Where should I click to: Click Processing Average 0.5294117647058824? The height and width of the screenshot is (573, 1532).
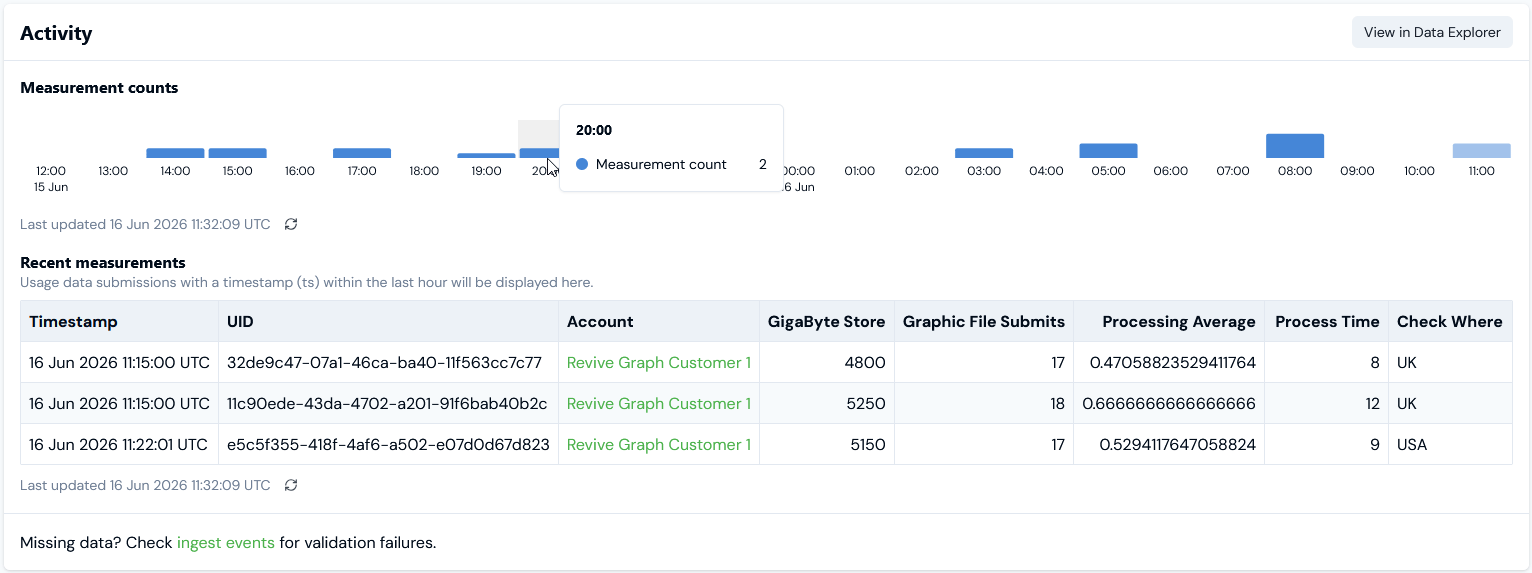[x=1177, y=445]
